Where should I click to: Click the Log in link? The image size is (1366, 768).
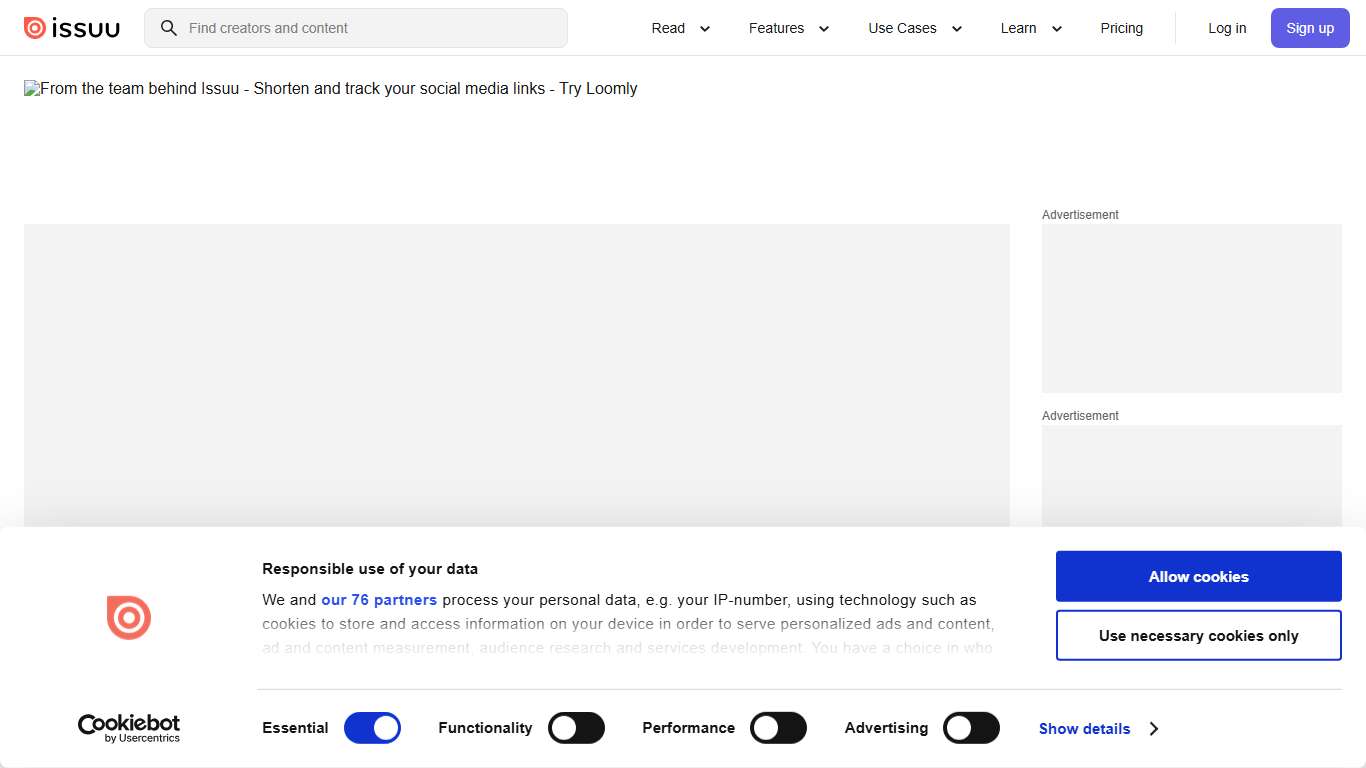pos(1227,28)
